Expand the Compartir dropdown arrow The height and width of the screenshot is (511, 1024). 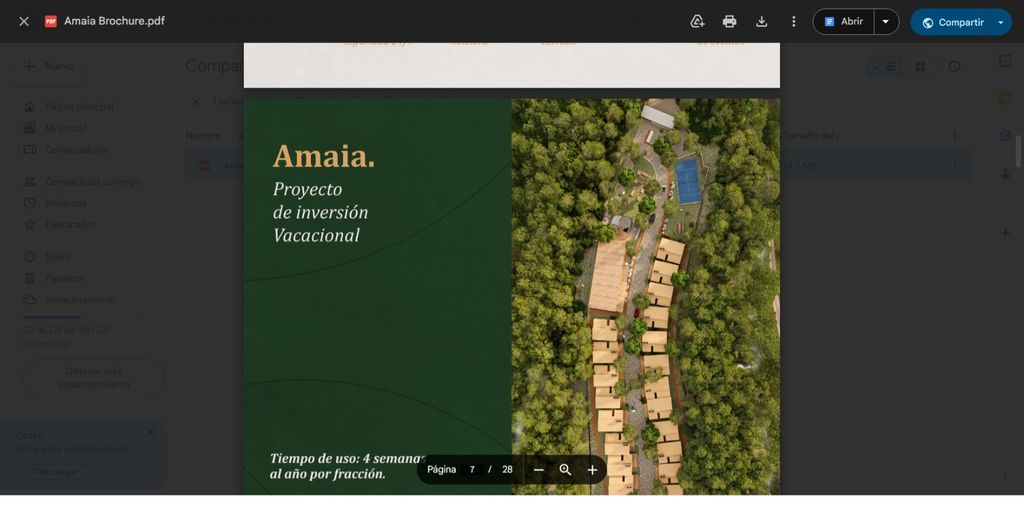tap(1001, 22)
